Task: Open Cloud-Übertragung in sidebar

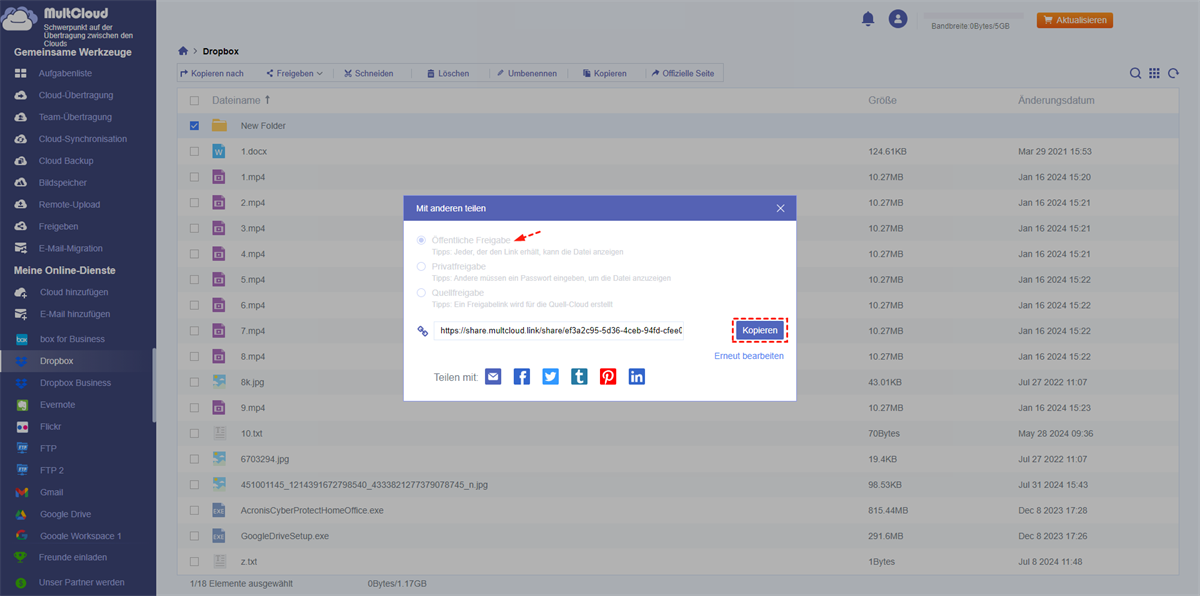Action: 77,95
